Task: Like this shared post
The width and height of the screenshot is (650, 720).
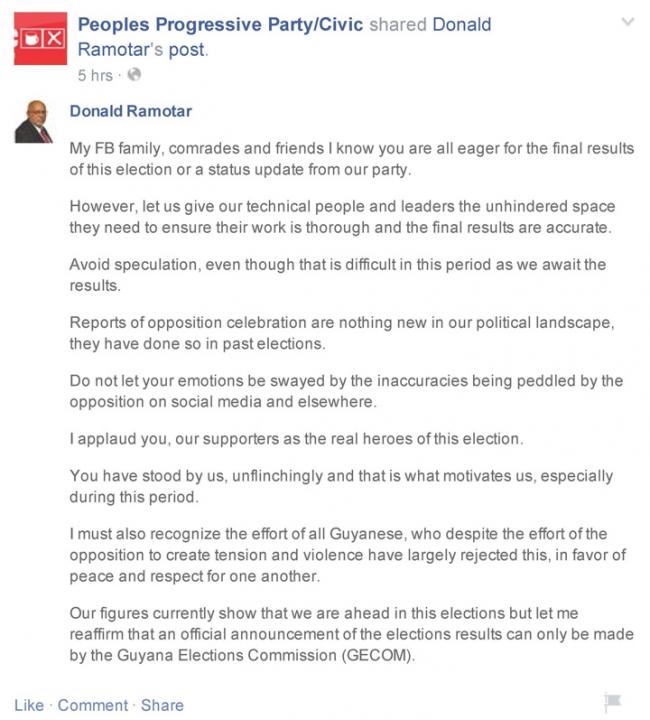Action: 29,705
